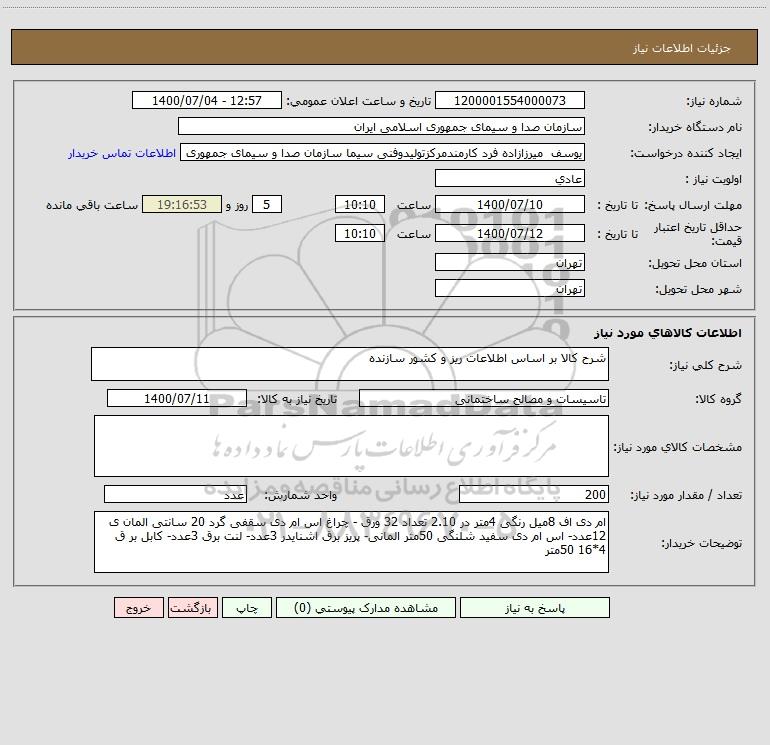Open اطلاعات تماس خریدار link

point(122,153)
